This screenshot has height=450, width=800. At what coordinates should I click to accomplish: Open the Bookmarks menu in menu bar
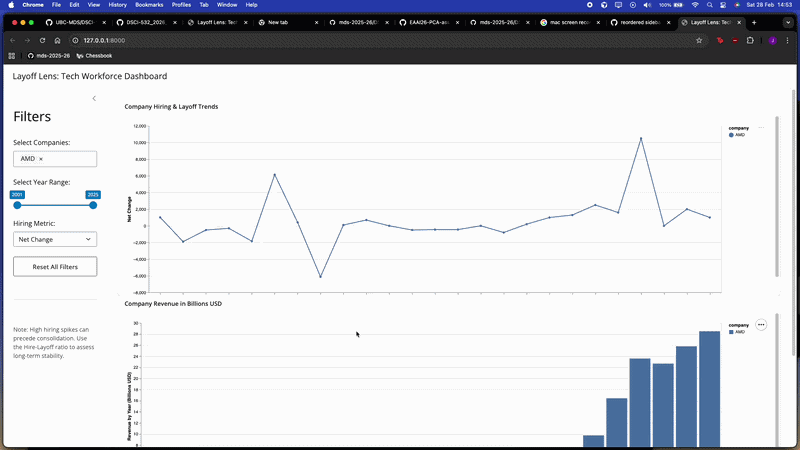149,5
